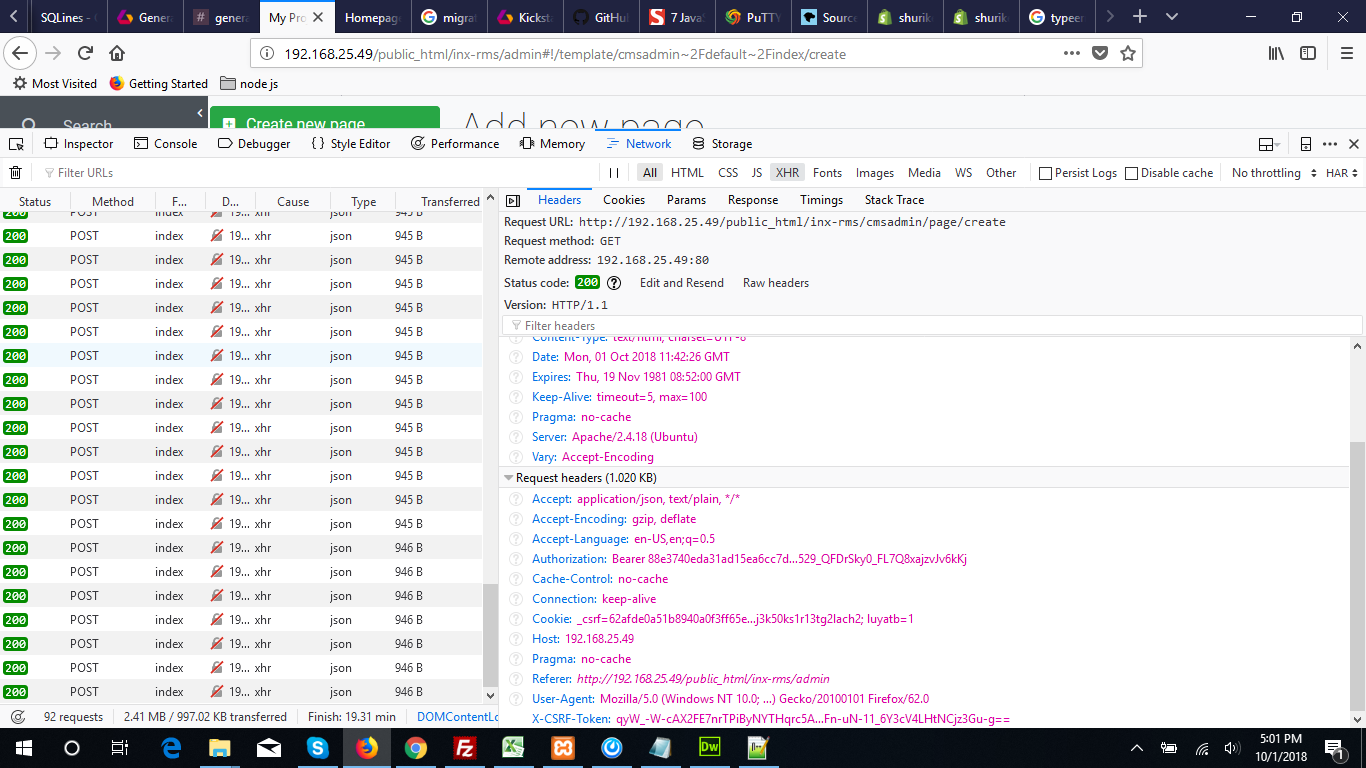Select the element picker tool in DevTools
Image resolution: width=1366 pixels, height=768 pixels.
click(16, 143)
